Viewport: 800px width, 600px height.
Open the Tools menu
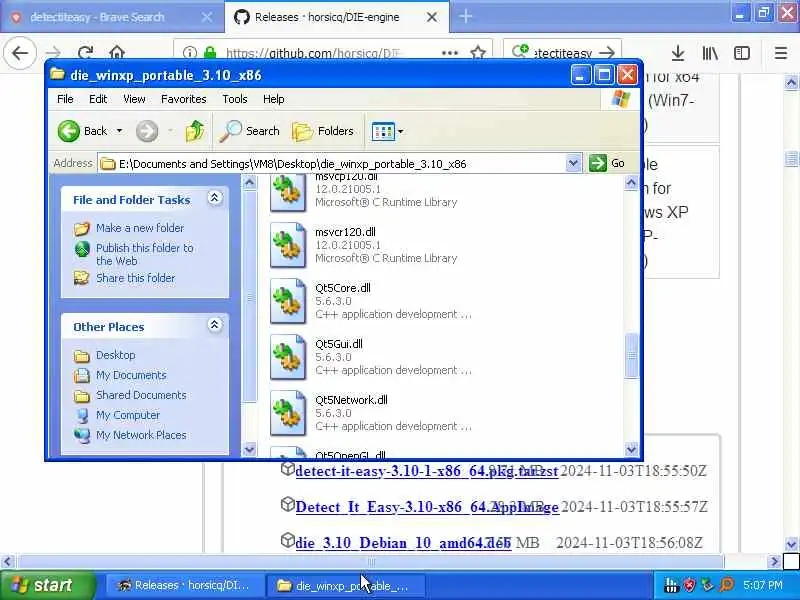(x=235, y=99)
